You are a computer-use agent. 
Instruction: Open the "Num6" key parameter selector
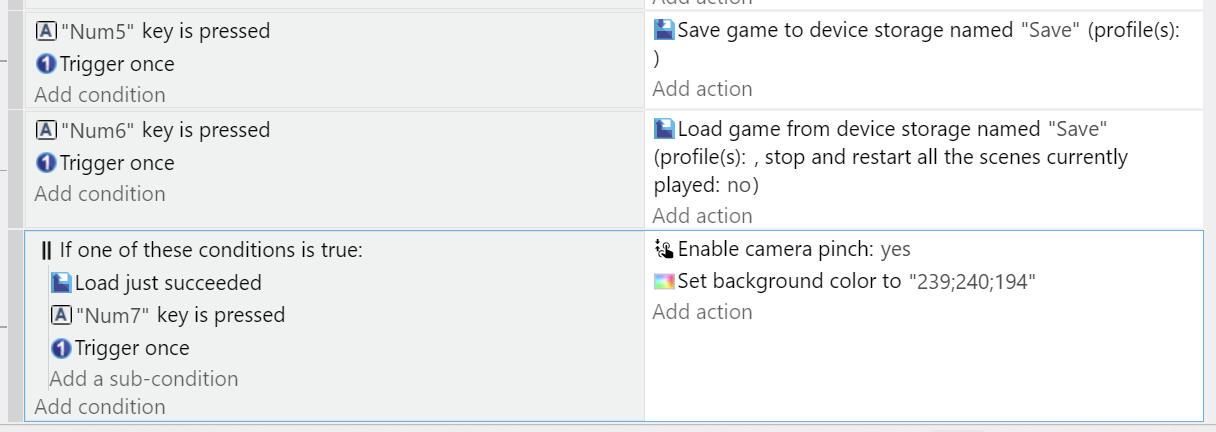[98, 130]
